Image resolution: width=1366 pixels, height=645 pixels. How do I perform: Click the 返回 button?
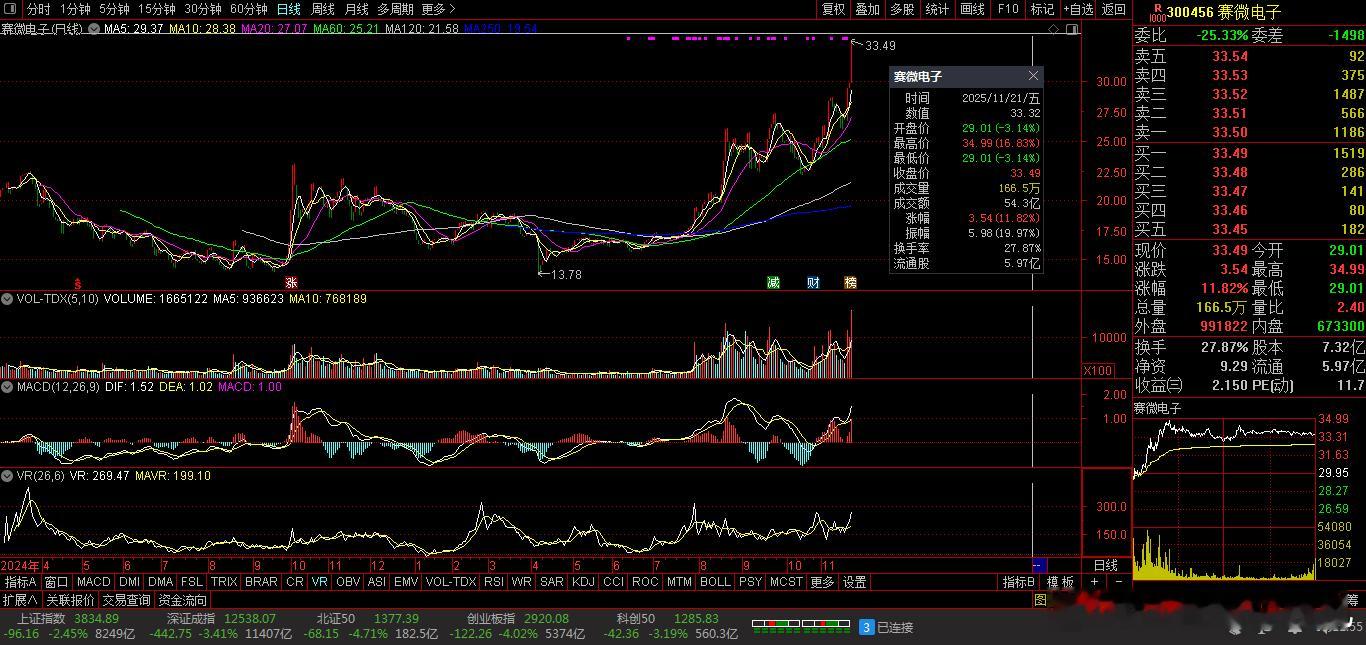click(x=1113, y=9)
